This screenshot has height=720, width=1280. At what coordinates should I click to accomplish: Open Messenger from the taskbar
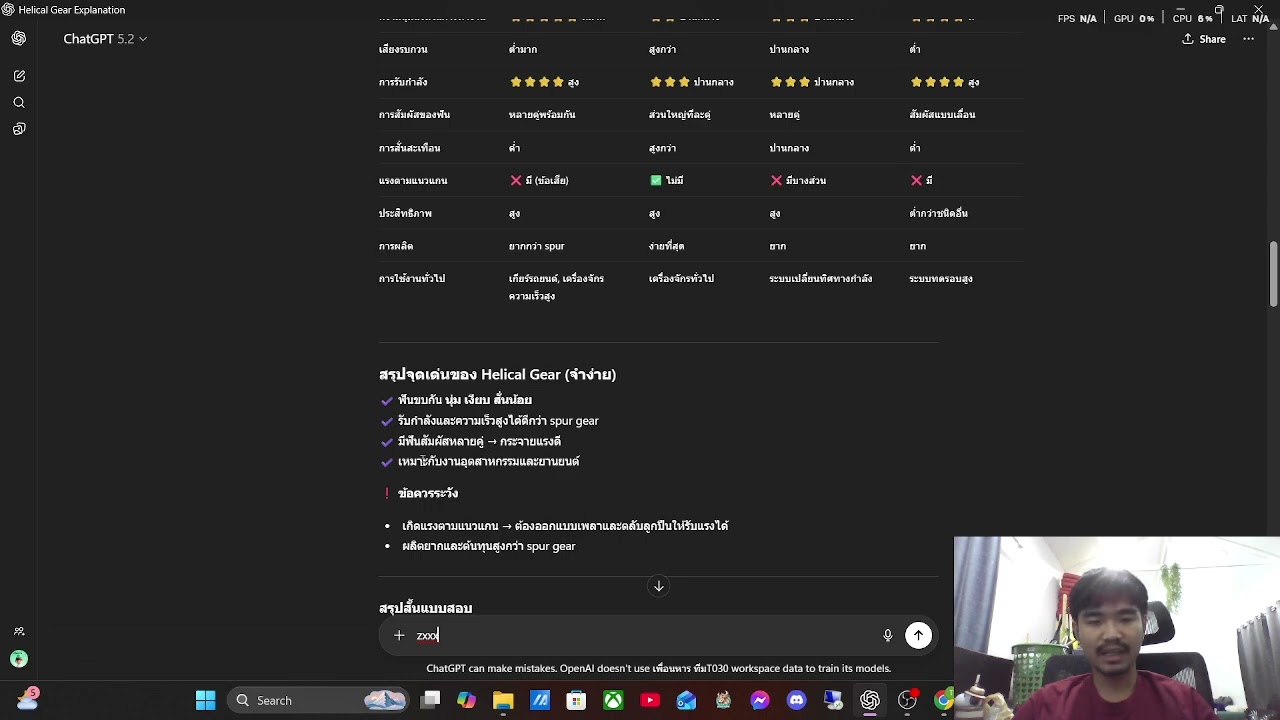(x=760, y=701)
